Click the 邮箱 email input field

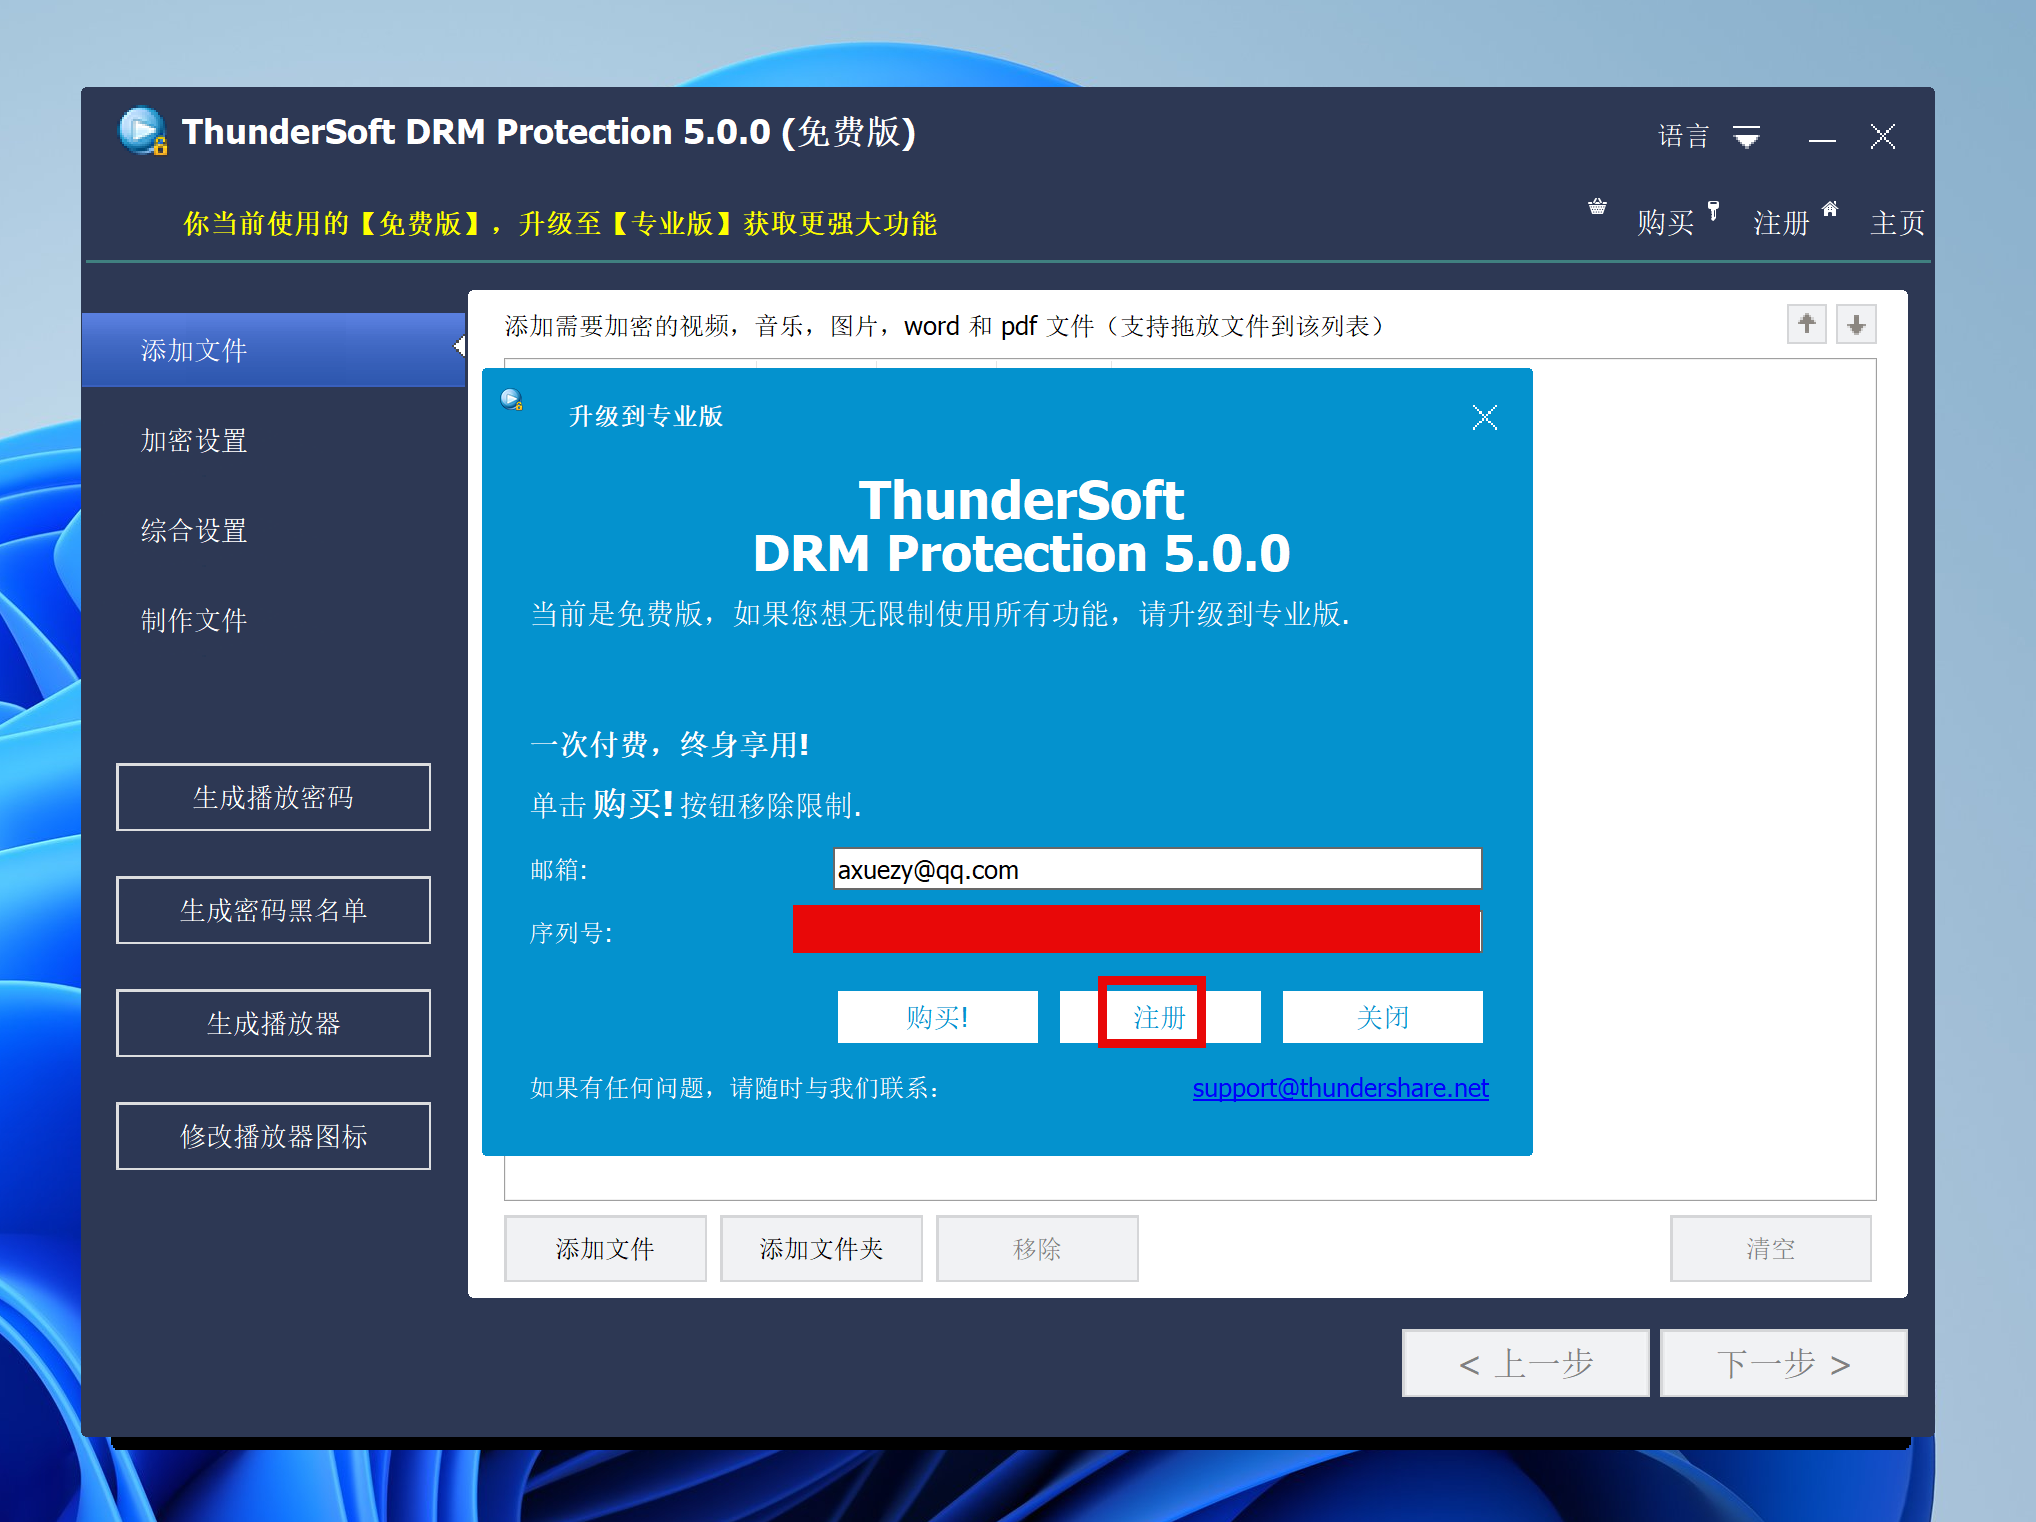point(1156,869)
